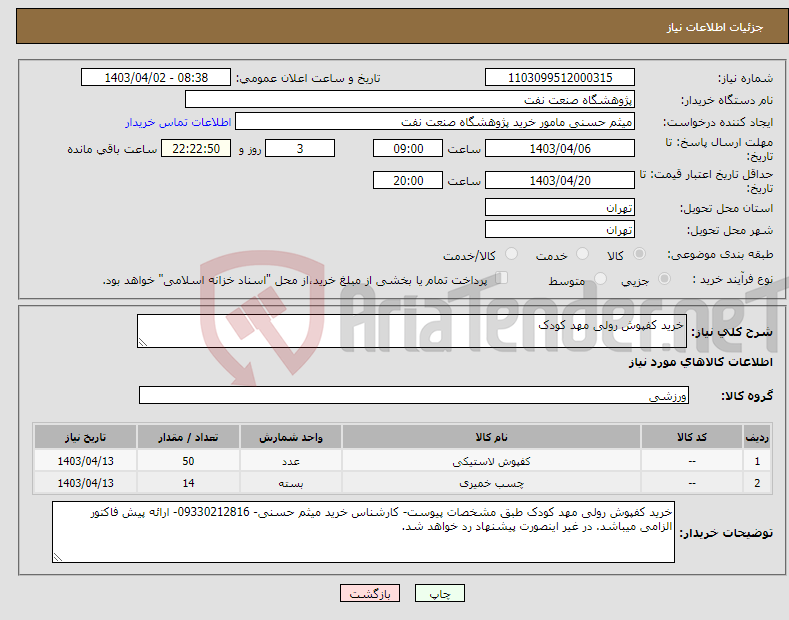
Task: Click the price validity date 1403/04/20 field
Action: (560, 180)
